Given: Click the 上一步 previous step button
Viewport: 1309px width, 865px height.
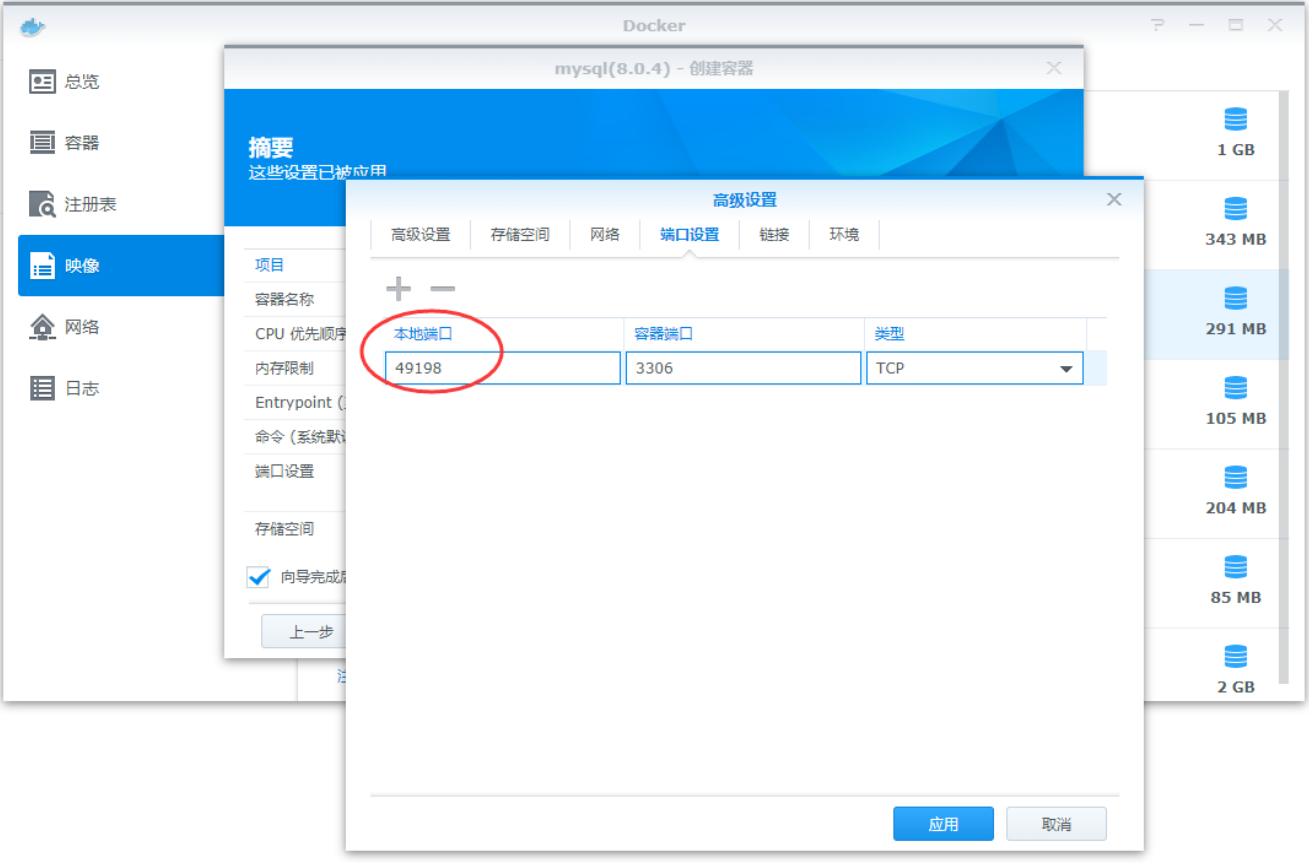Looking at the screenshot, I should coord(310,632).
